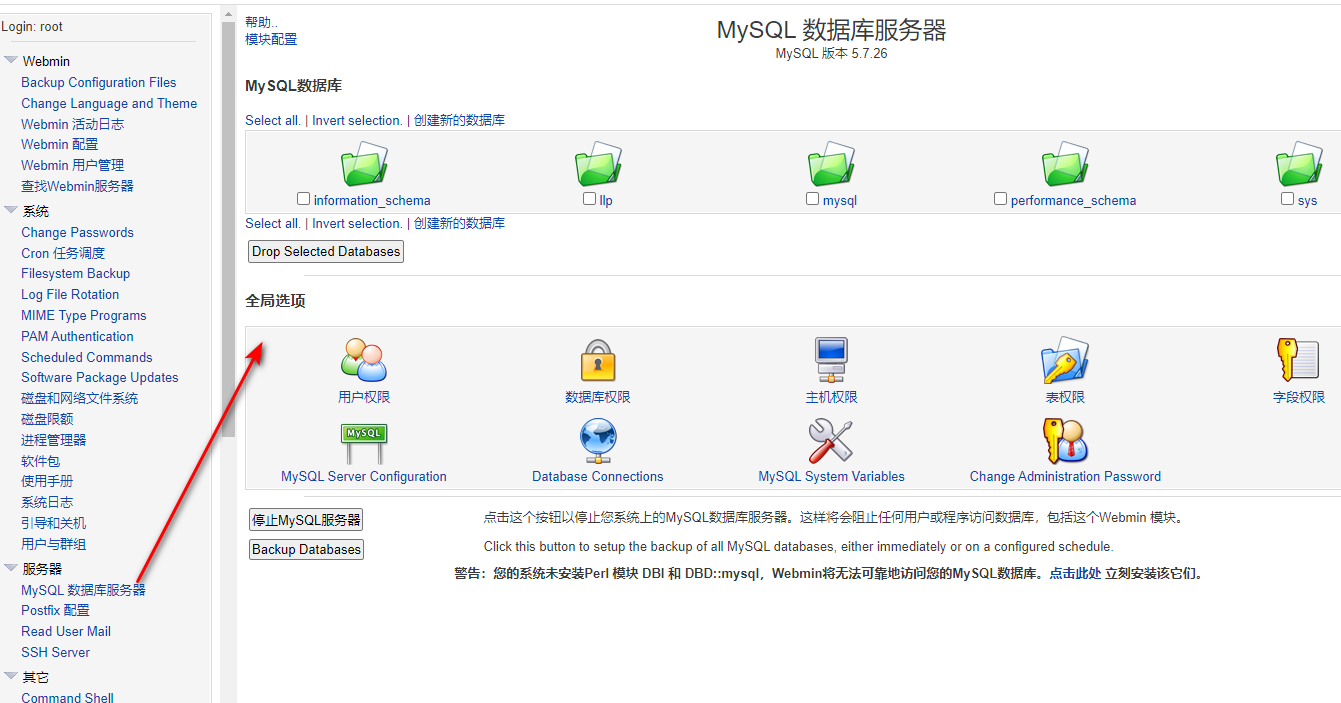Open the 用户权限 text link
Image resolution: width=1341 pixels, height=703 pixels.
[364, 397]
